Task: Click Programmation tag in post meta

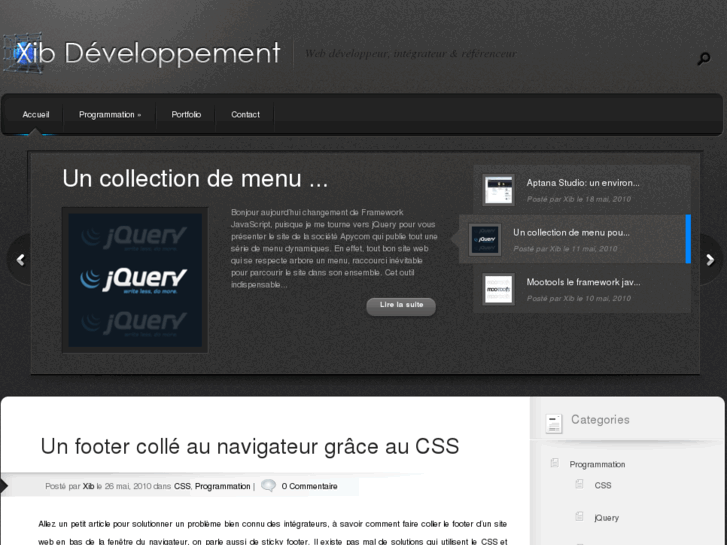Action: pos(223,486)
